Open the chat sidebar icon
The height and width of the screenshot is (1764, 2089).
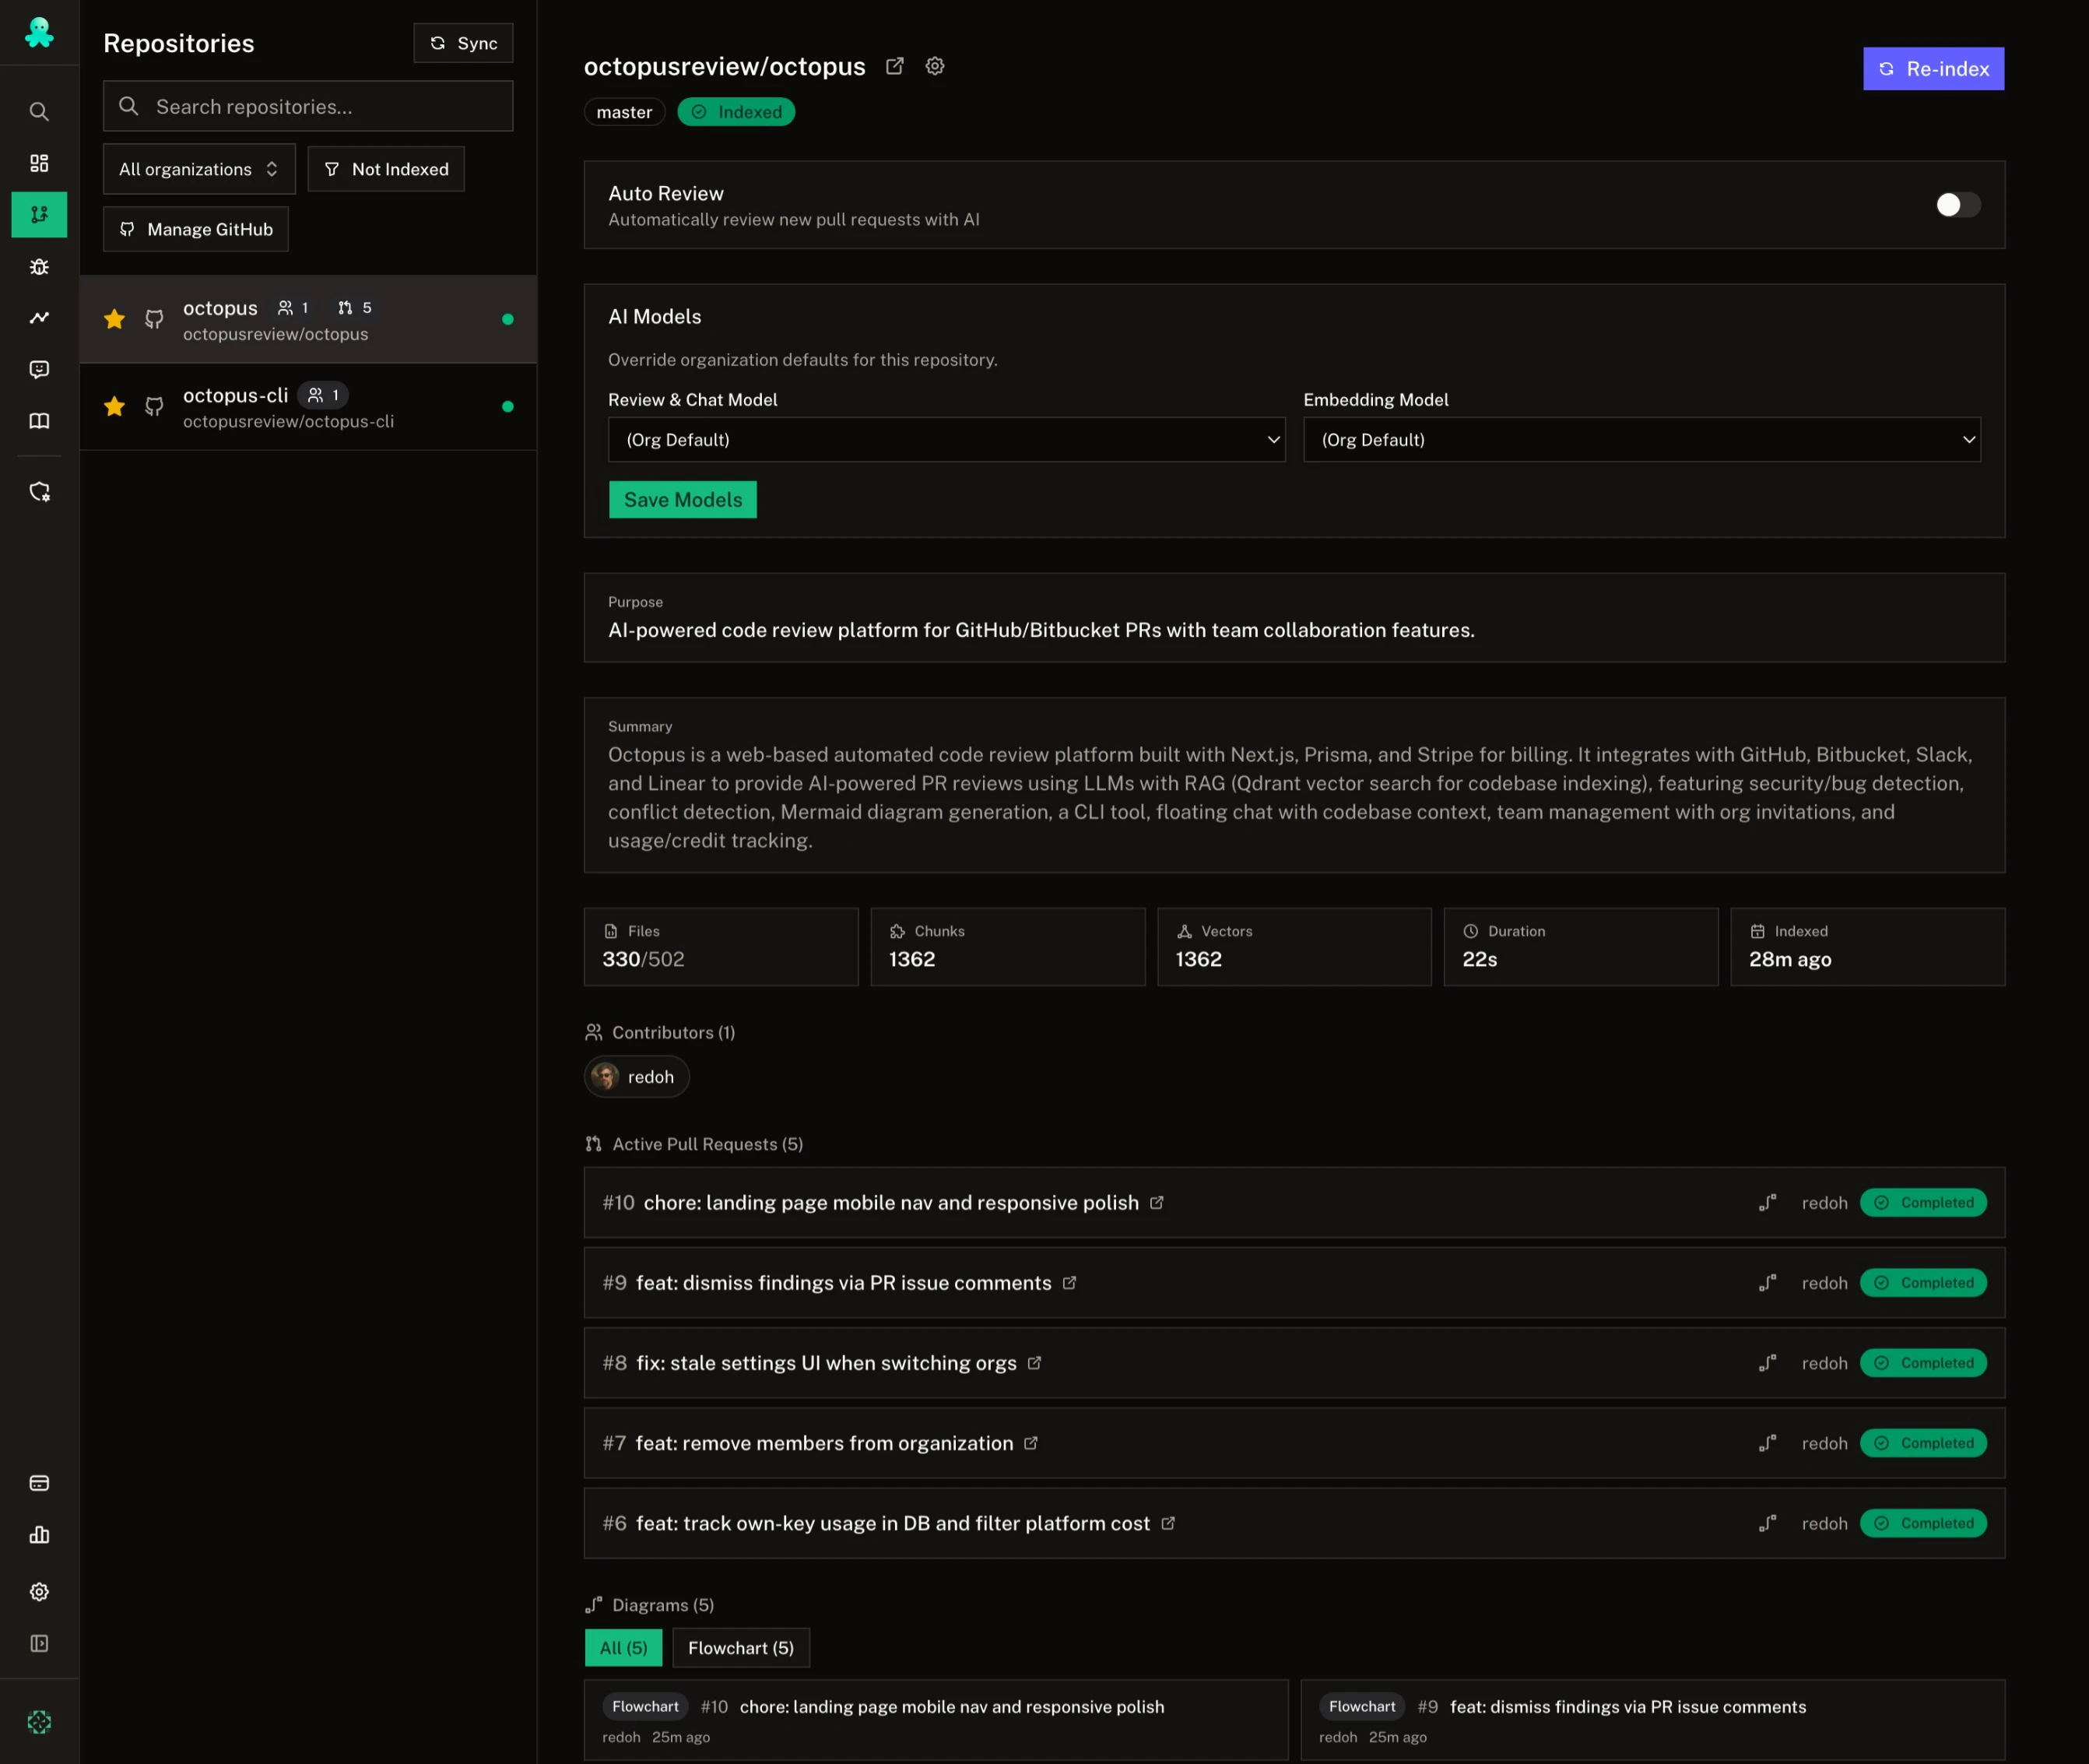point(39,370)
